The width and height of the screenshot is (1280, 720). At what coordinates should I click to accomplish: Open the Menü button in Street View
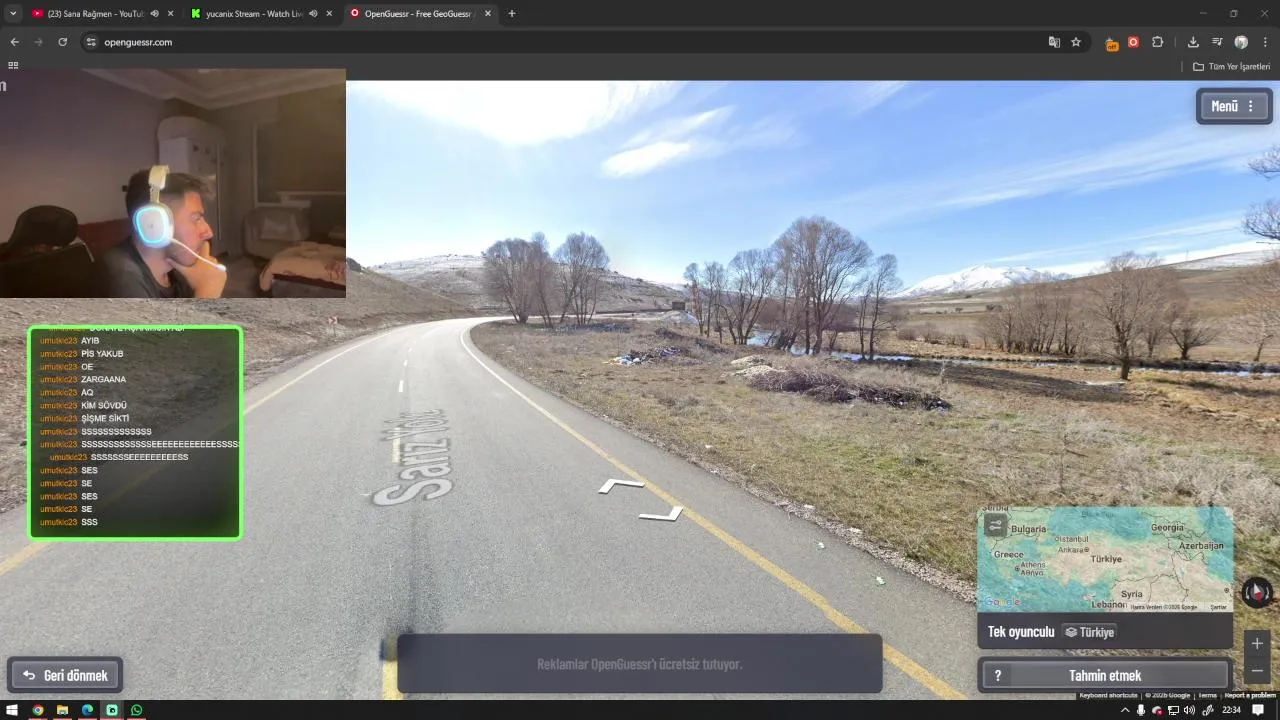click(1234, 106)
